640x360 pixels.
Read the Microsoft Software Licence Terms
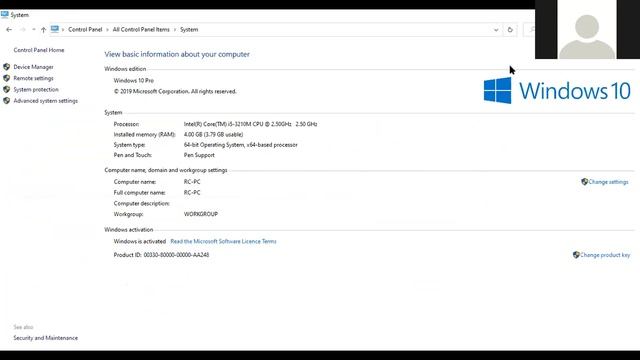click(223, 241)
